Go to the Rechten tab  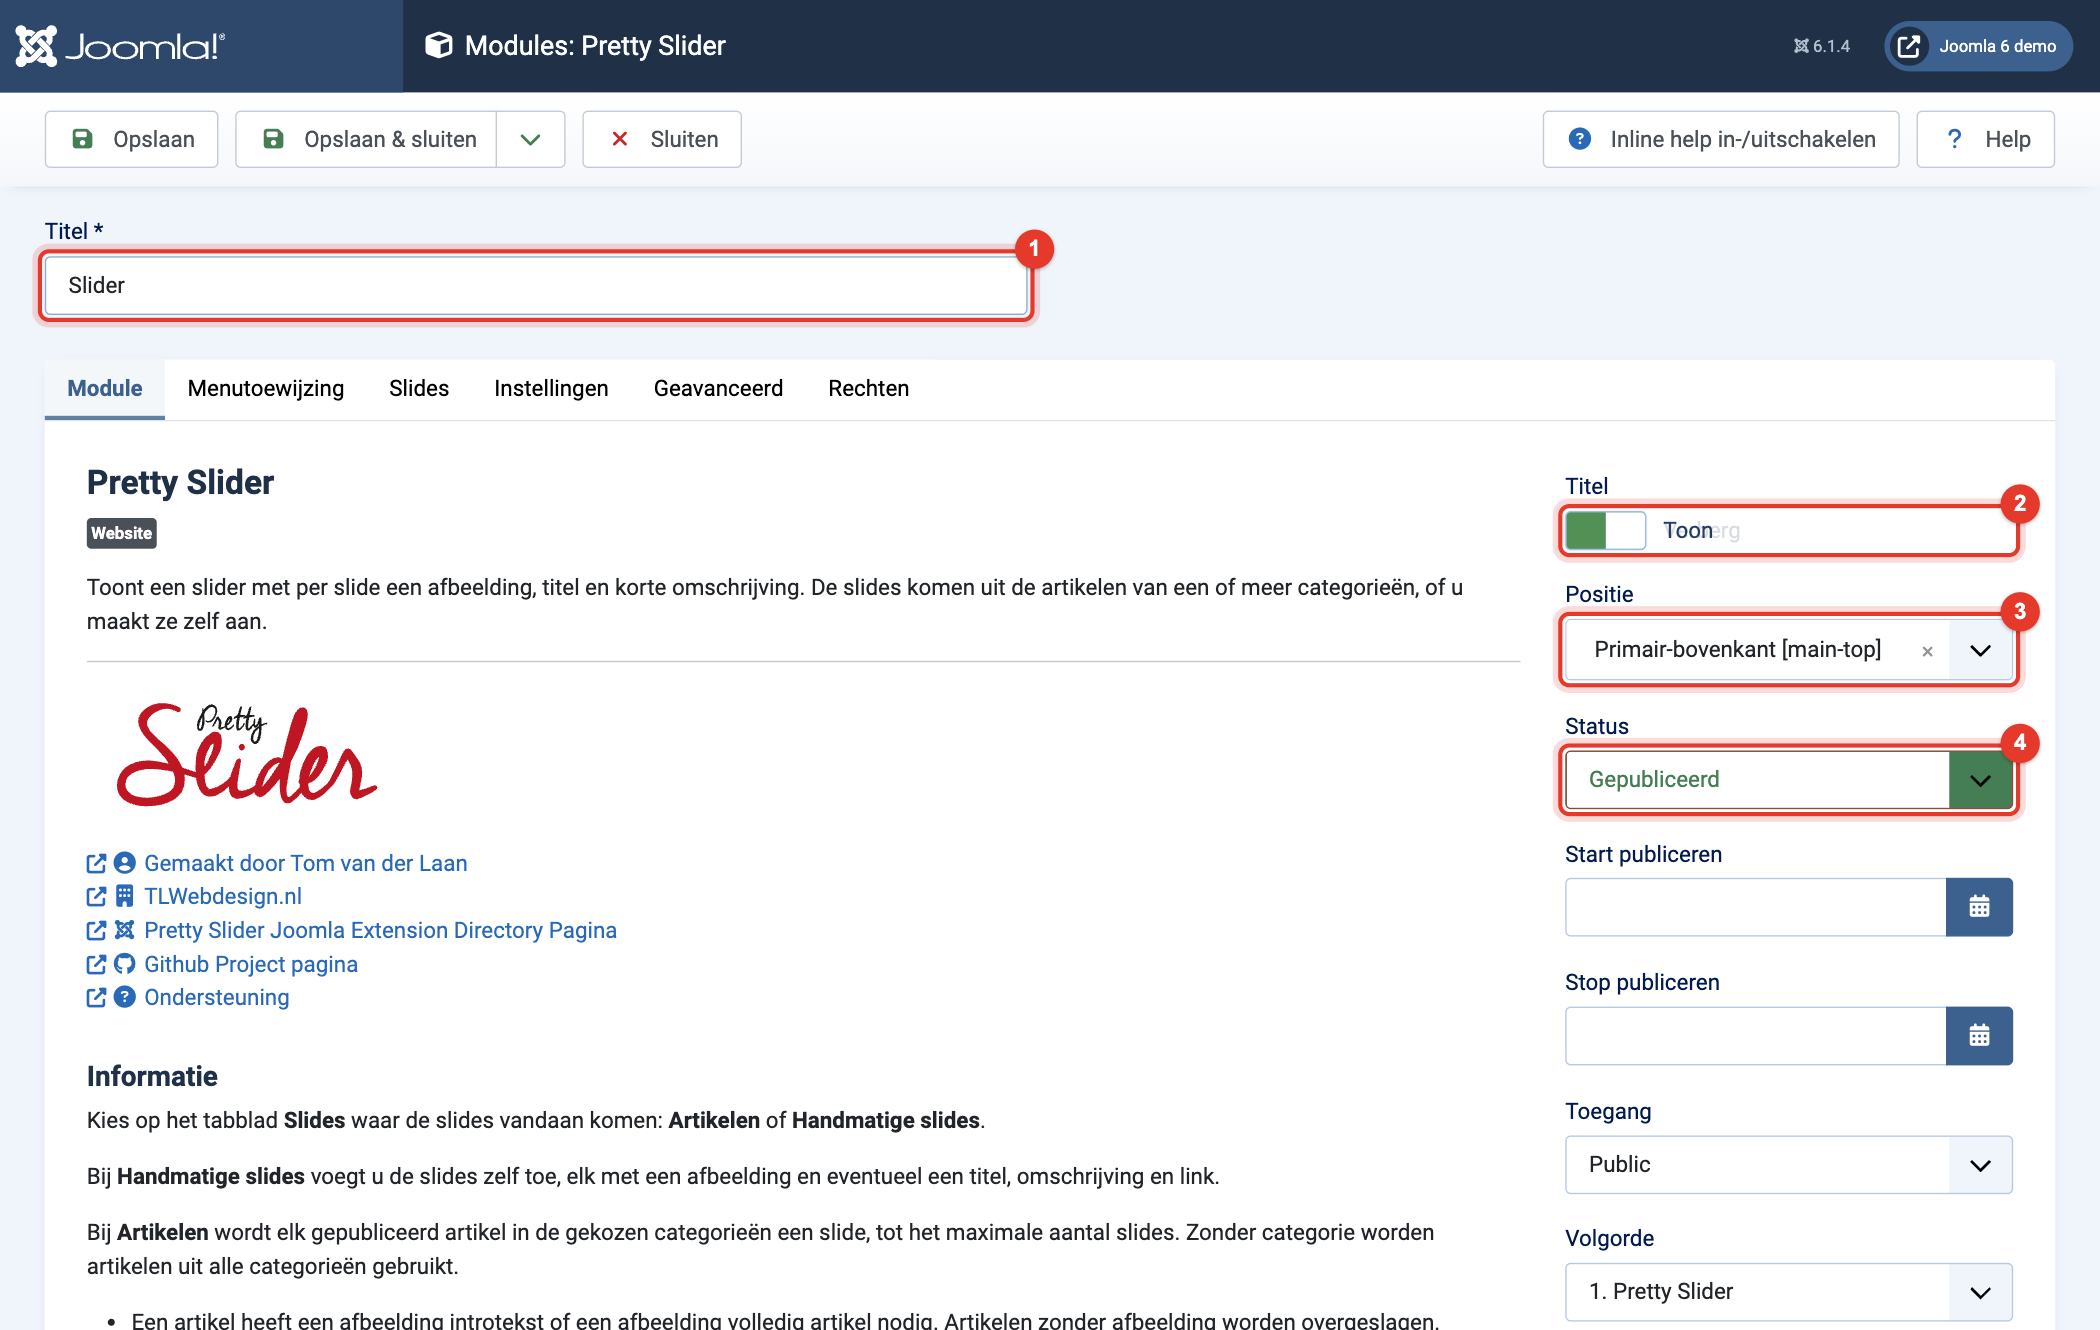pyautogui.click(x=868, y=388)
